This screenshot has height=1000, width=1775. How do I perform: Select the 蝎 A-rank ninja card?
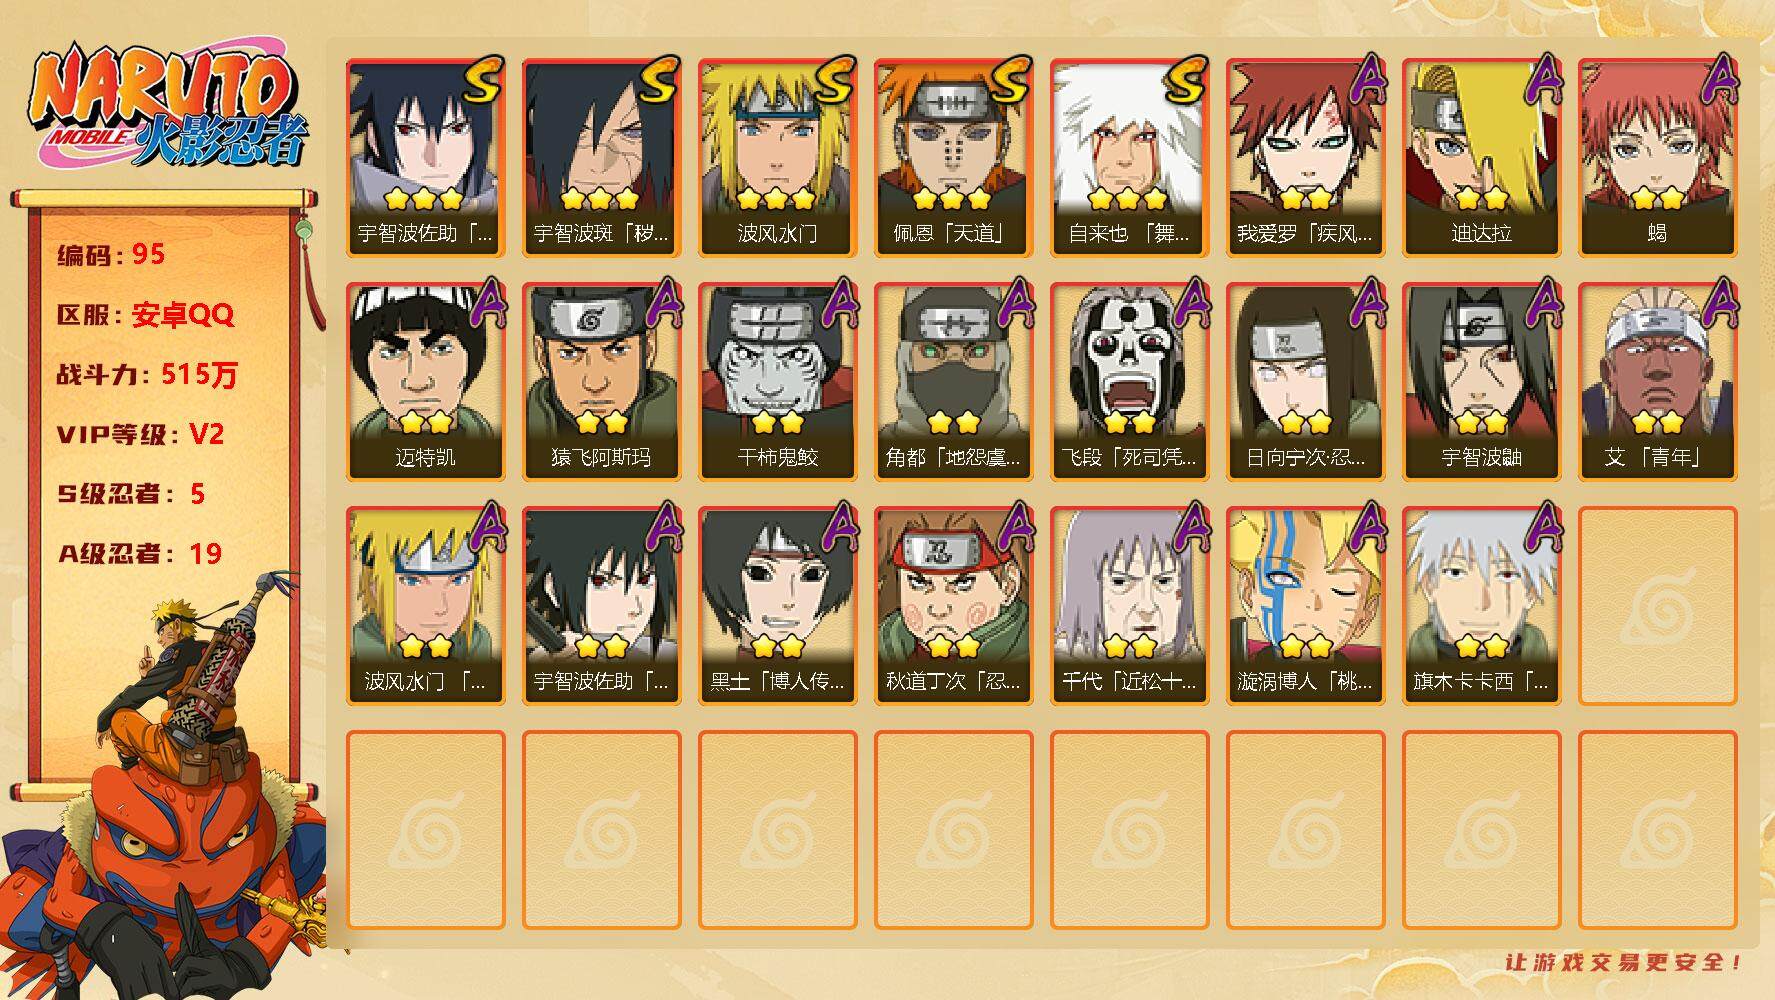[1657, 158]
